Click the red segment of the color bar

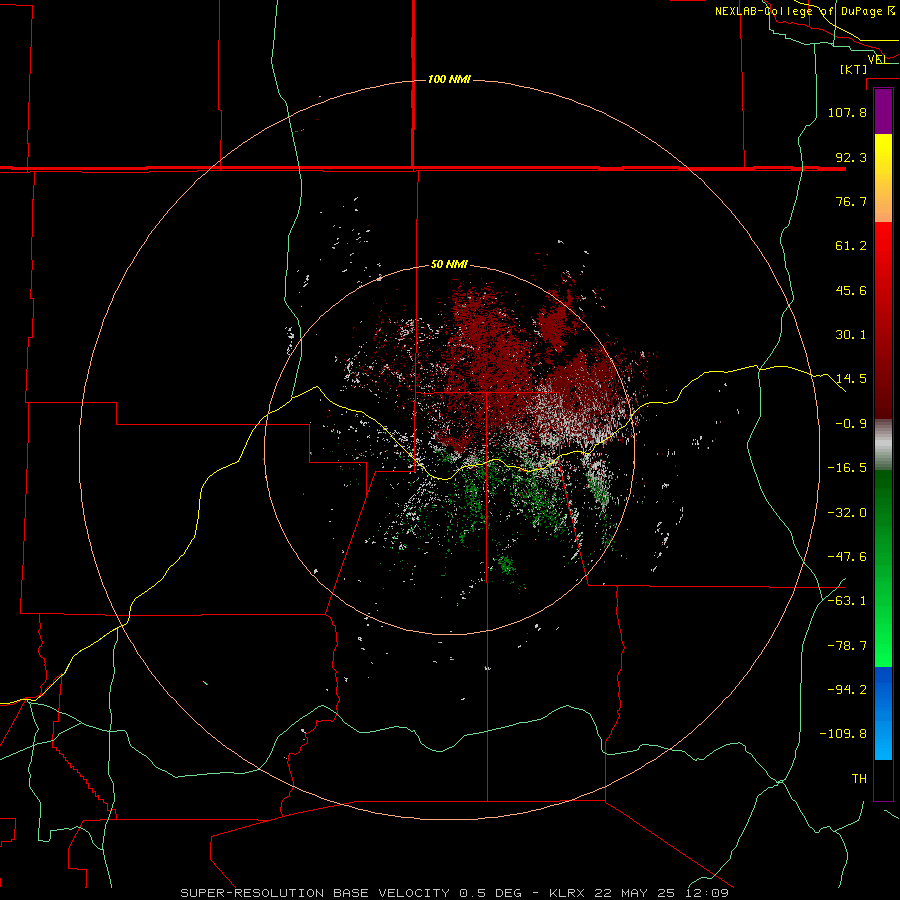(883, 320)
